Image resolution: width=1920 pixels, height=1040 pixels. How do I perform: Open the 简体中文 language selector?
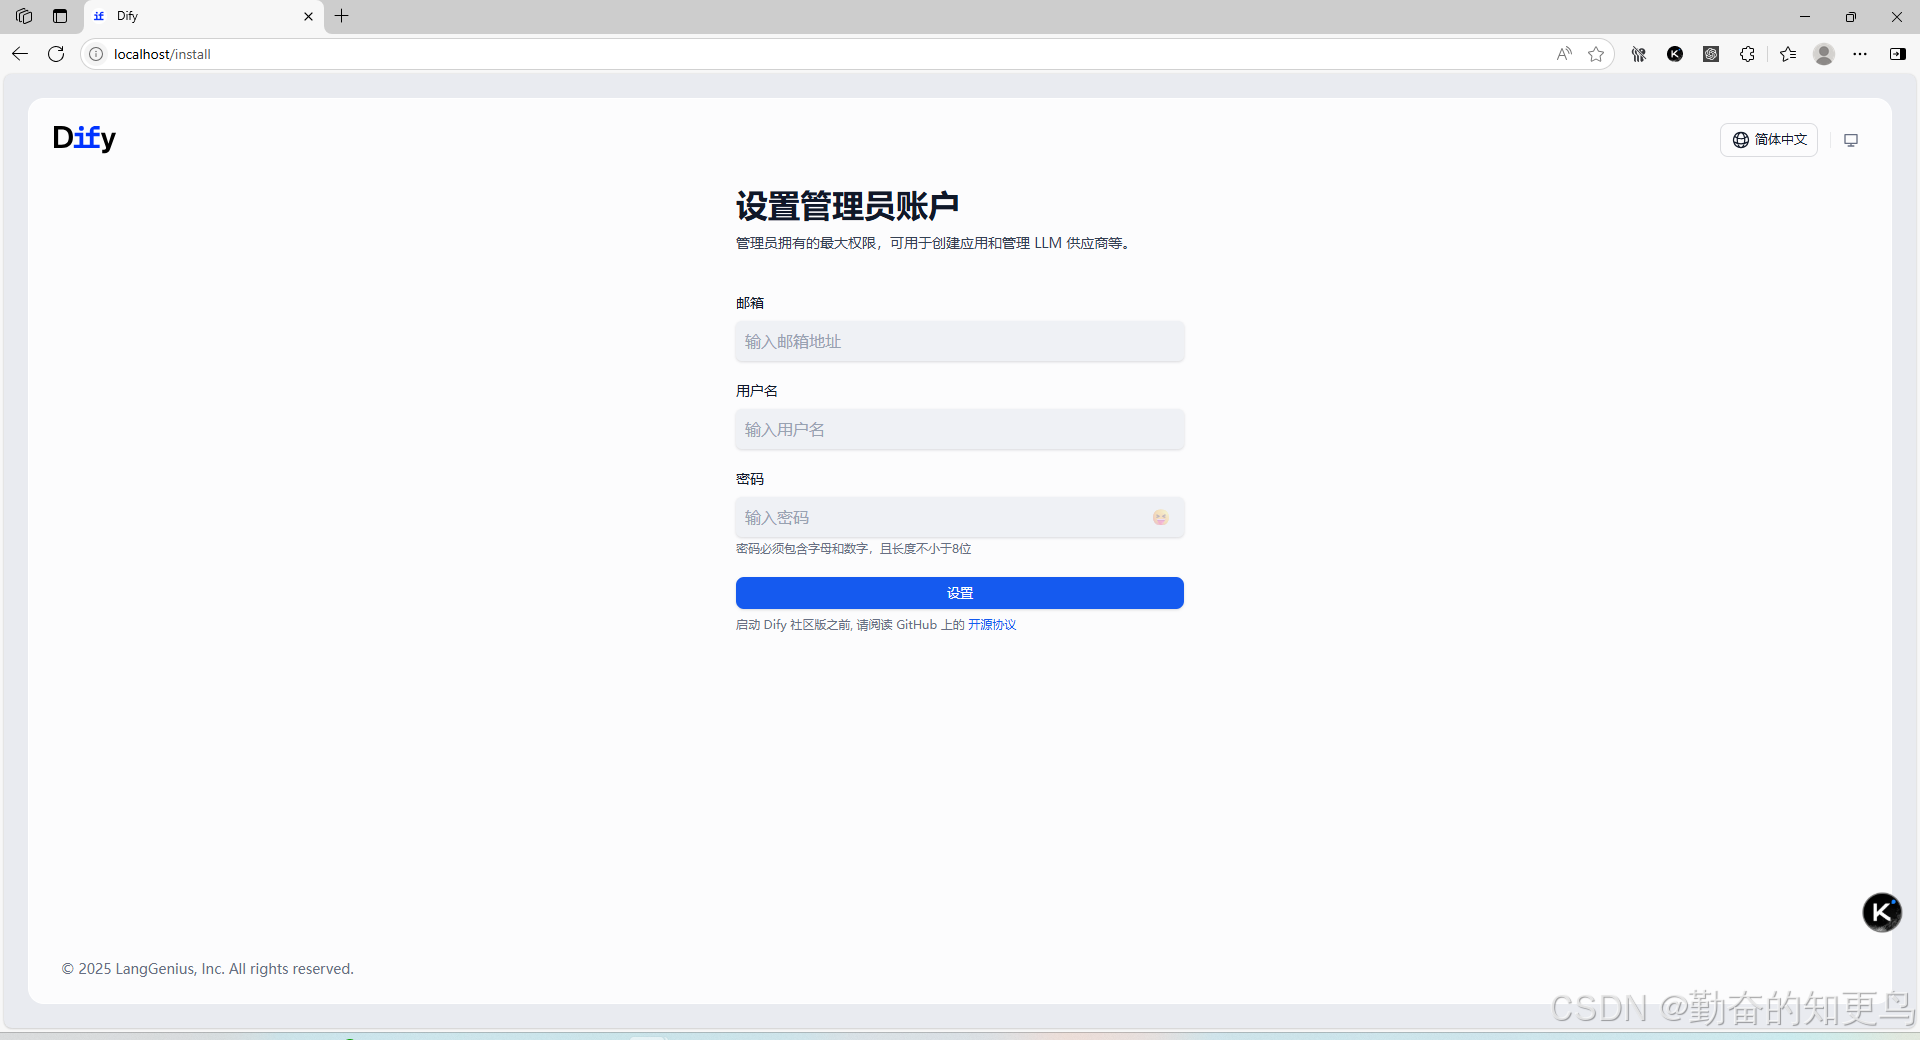point(1769,140)
